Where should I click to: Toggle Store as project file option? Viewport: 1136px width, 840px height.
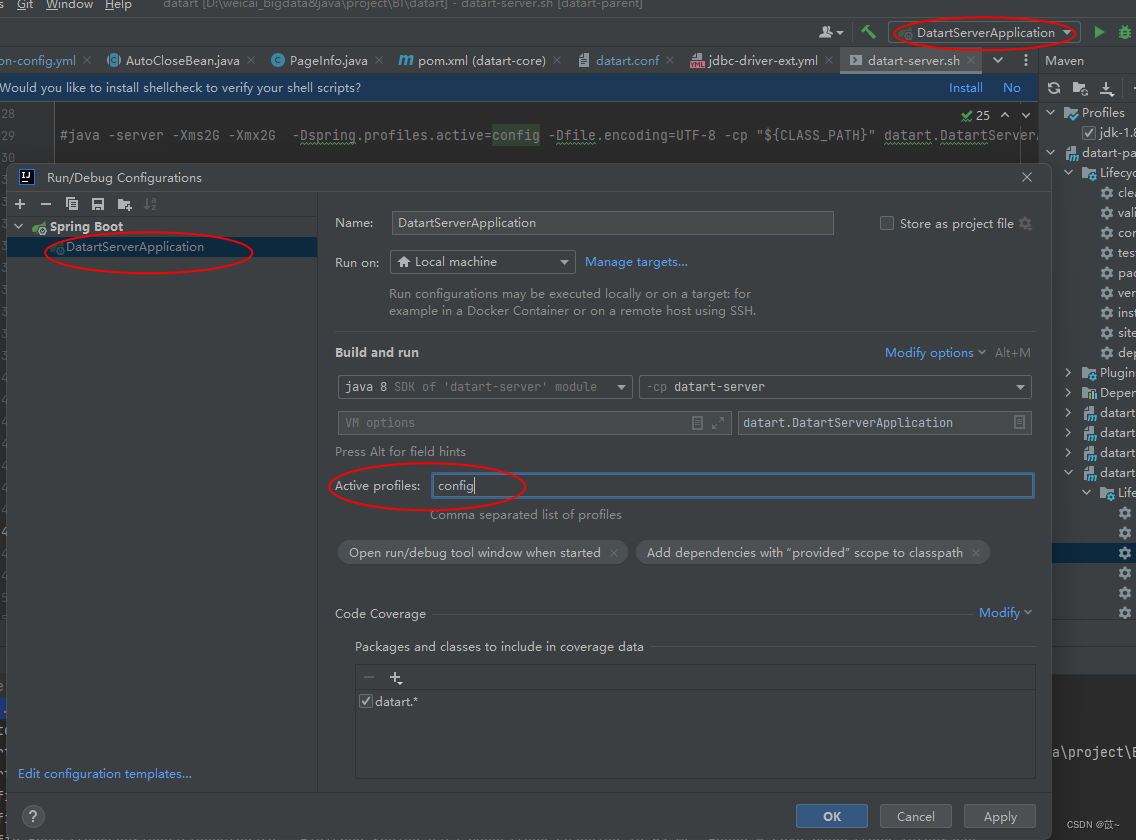coord(887,223)
